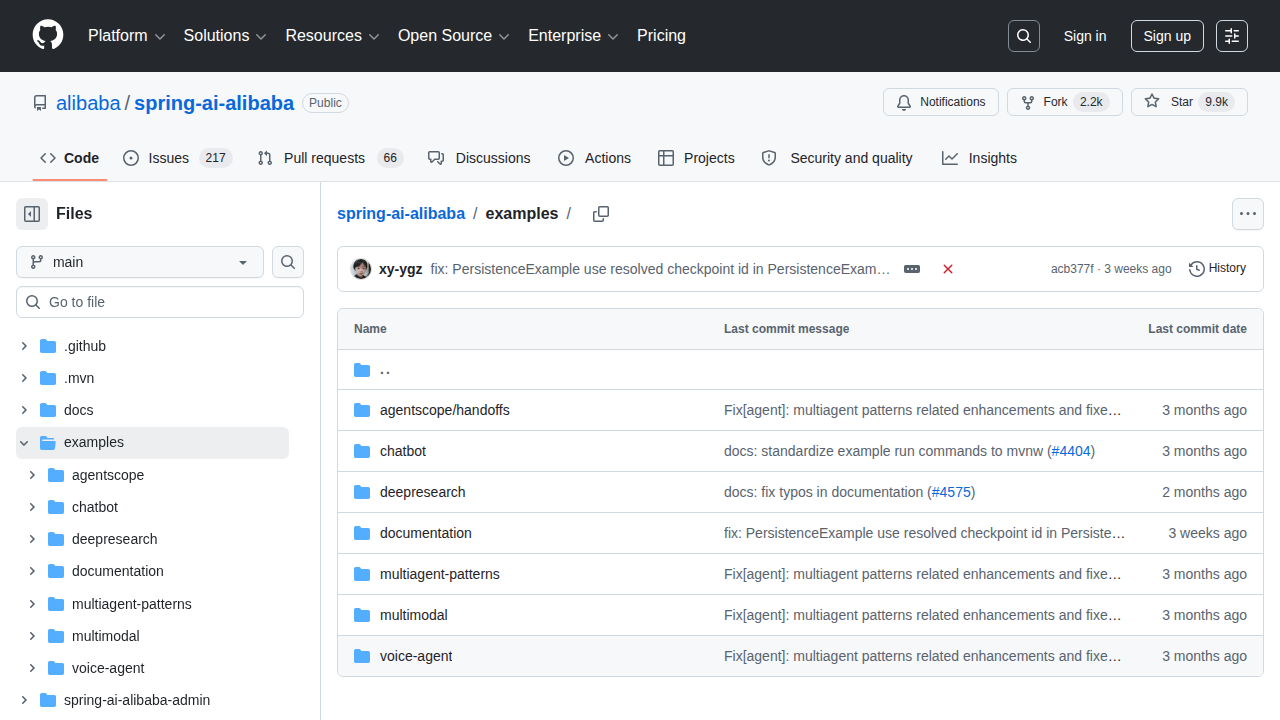Expand the voice-agent subfolder in tree
Viewport: 1280px width, 720px height.
click(x=32, y=668)
